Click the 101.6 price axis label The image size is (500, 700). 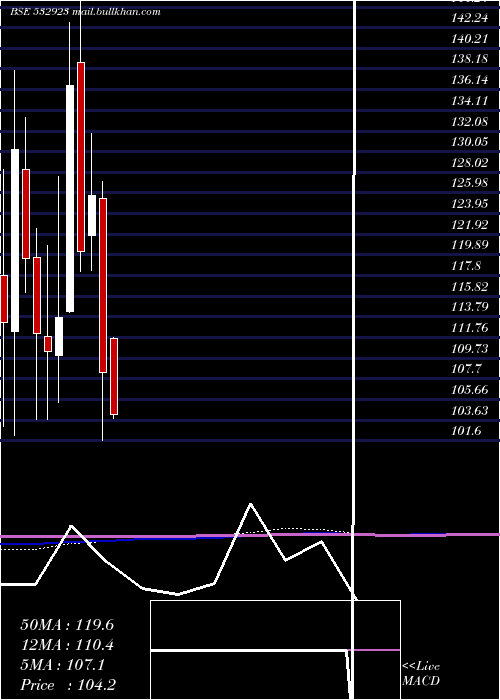466,431
